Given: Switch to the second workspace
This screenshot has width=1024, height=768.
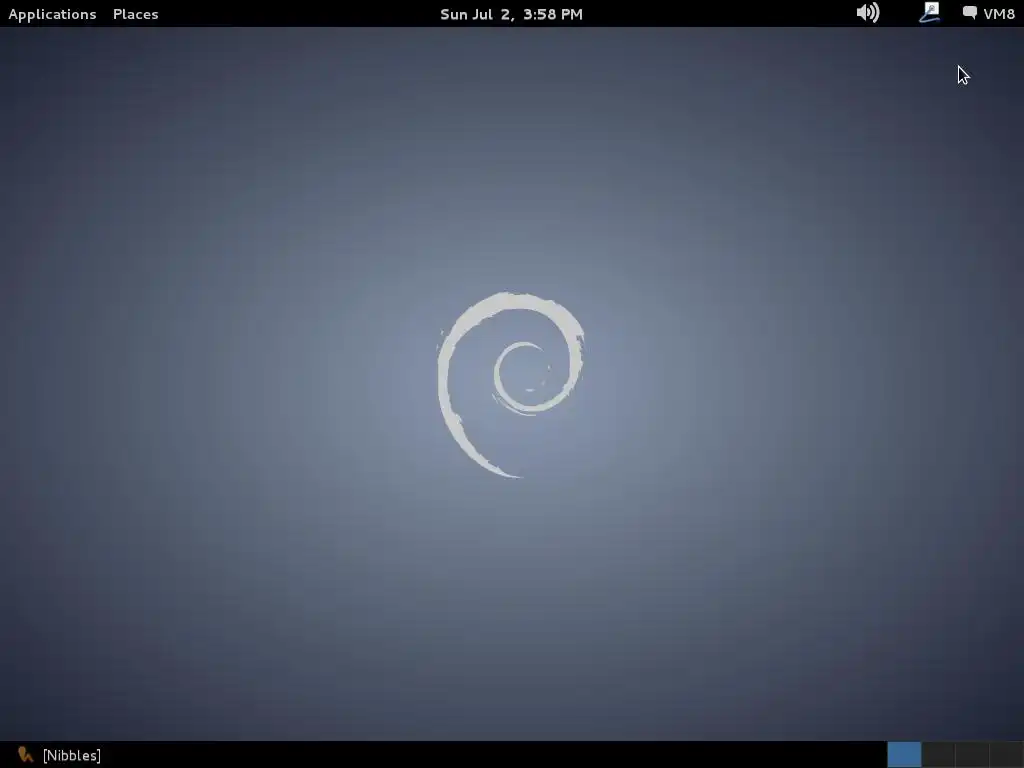Looking at the screenshot, I should [938, 755].
